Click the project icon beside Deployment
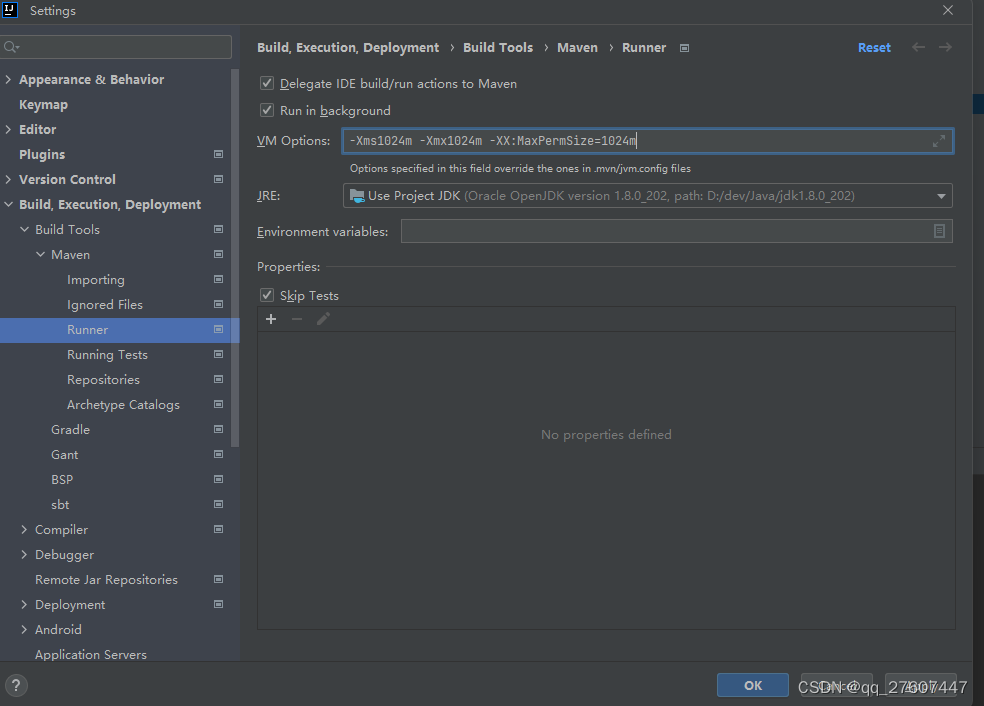 pos(218,604)
